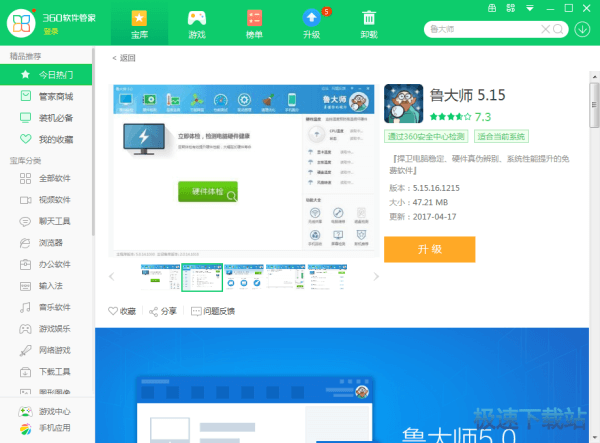Click version text 5.15.16.1215
The image size is (600, 443).
[x=436, y=188]
